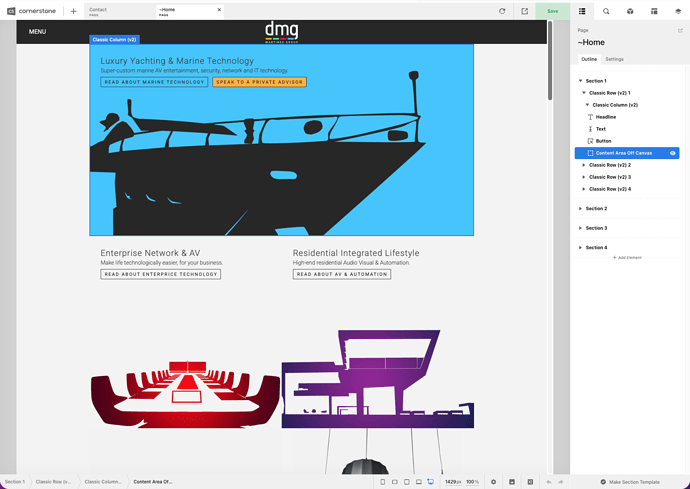Open the Outline list panel icon

[582, 11]
